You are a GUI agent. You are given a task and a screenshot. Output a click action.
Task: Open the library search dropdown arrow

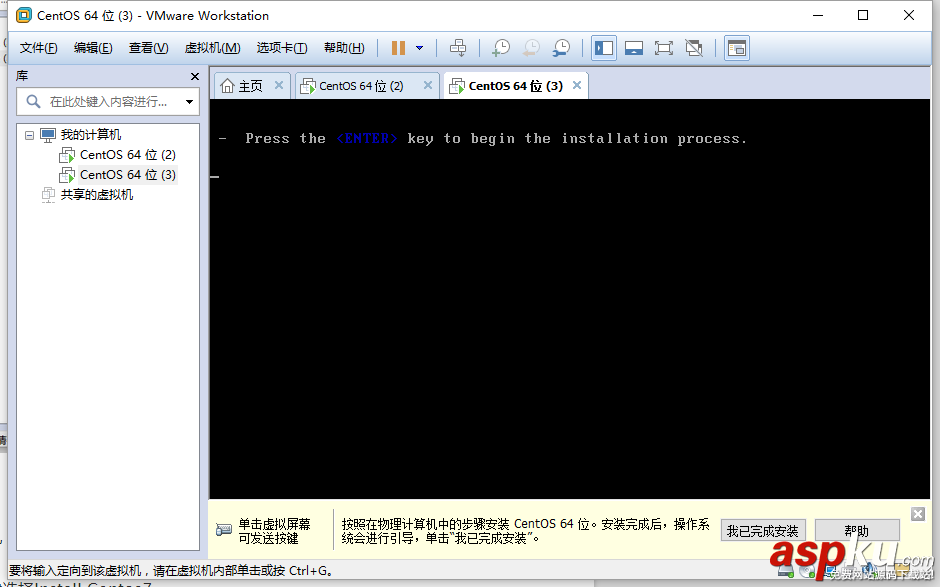point(189,101)
